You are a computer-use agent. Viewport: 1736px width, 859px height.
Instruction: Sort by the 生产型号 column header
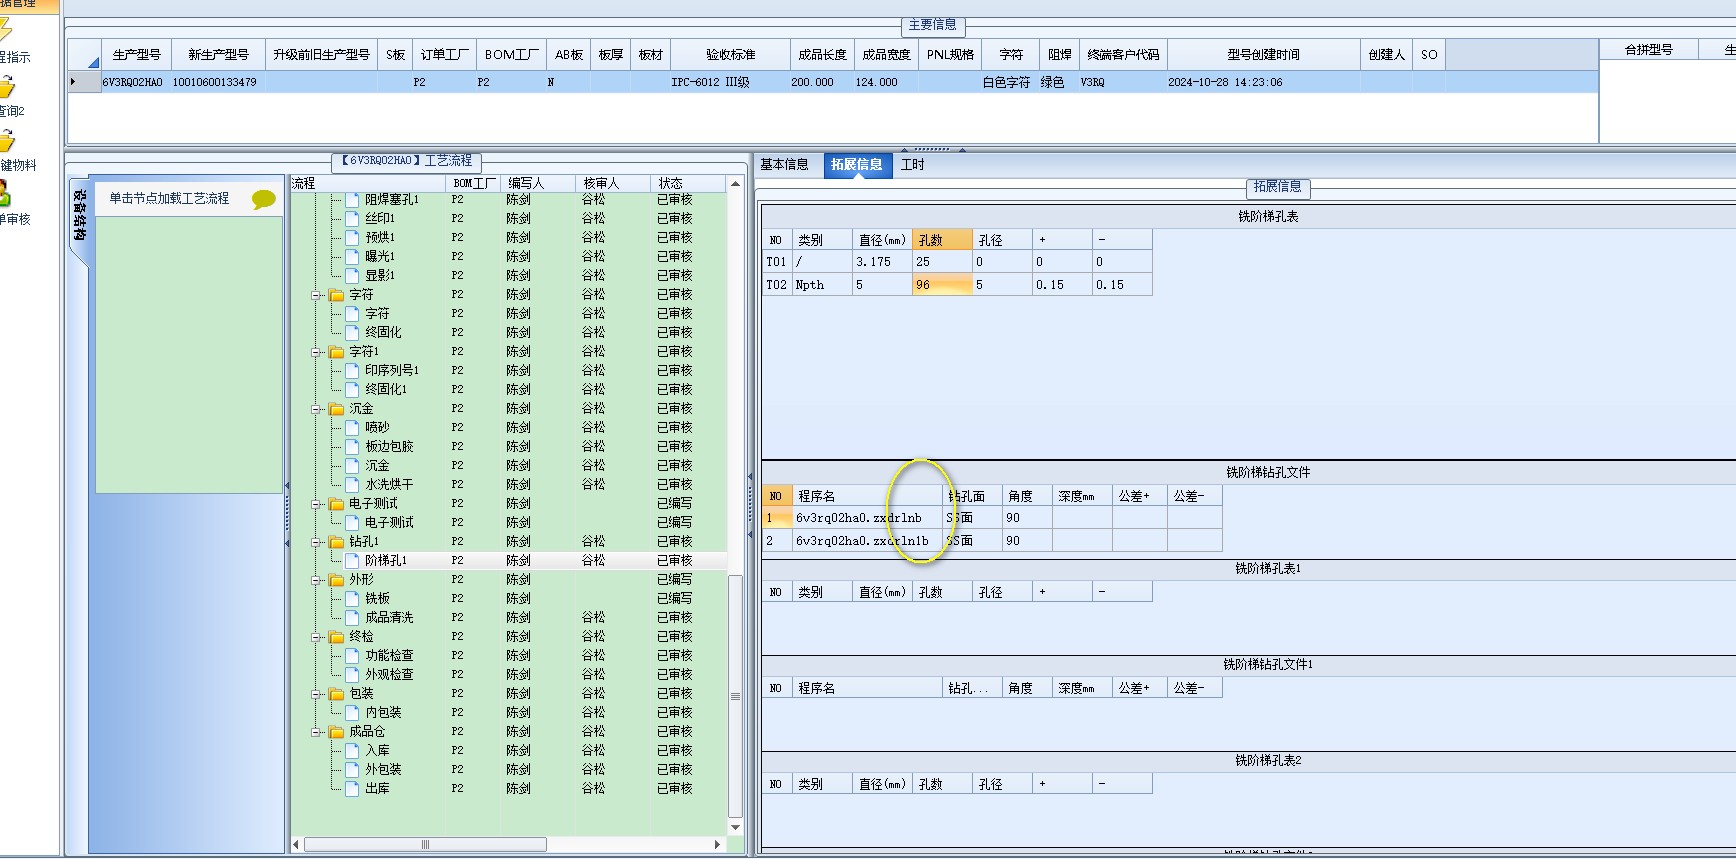coord(137,55)
